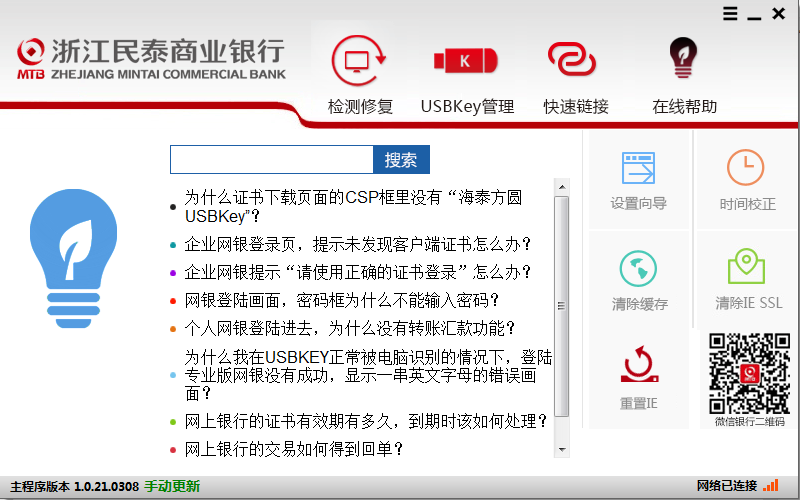Click the 清除IE SSL icon

click(746, 266)
